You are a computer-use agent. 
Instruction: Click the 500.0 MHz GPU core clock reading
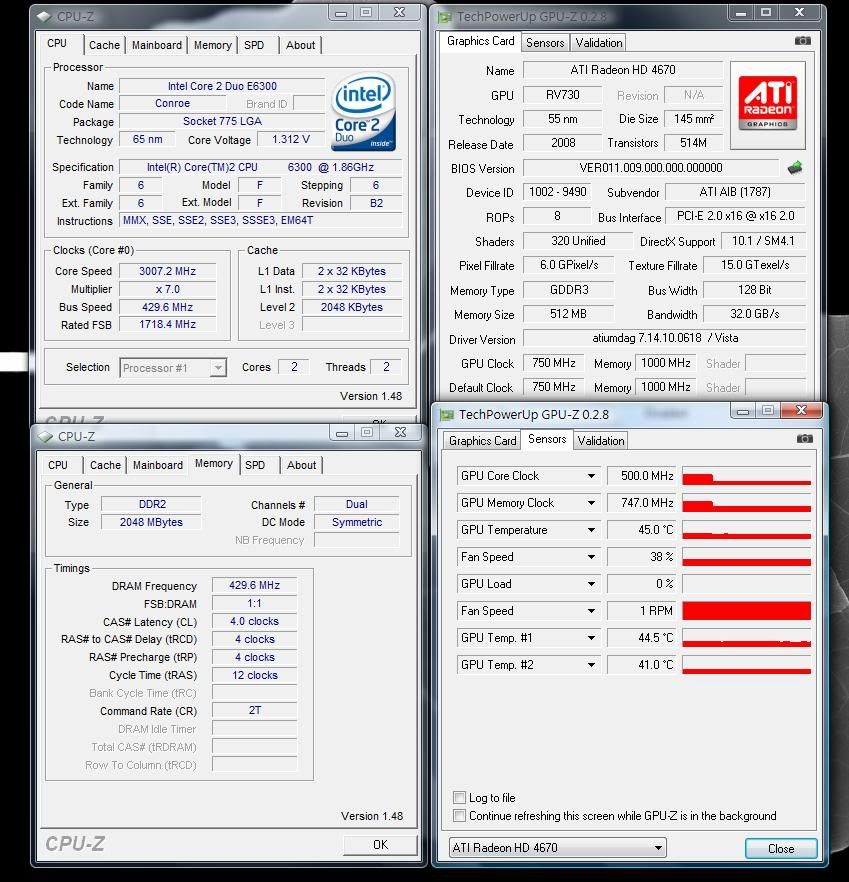641,476
